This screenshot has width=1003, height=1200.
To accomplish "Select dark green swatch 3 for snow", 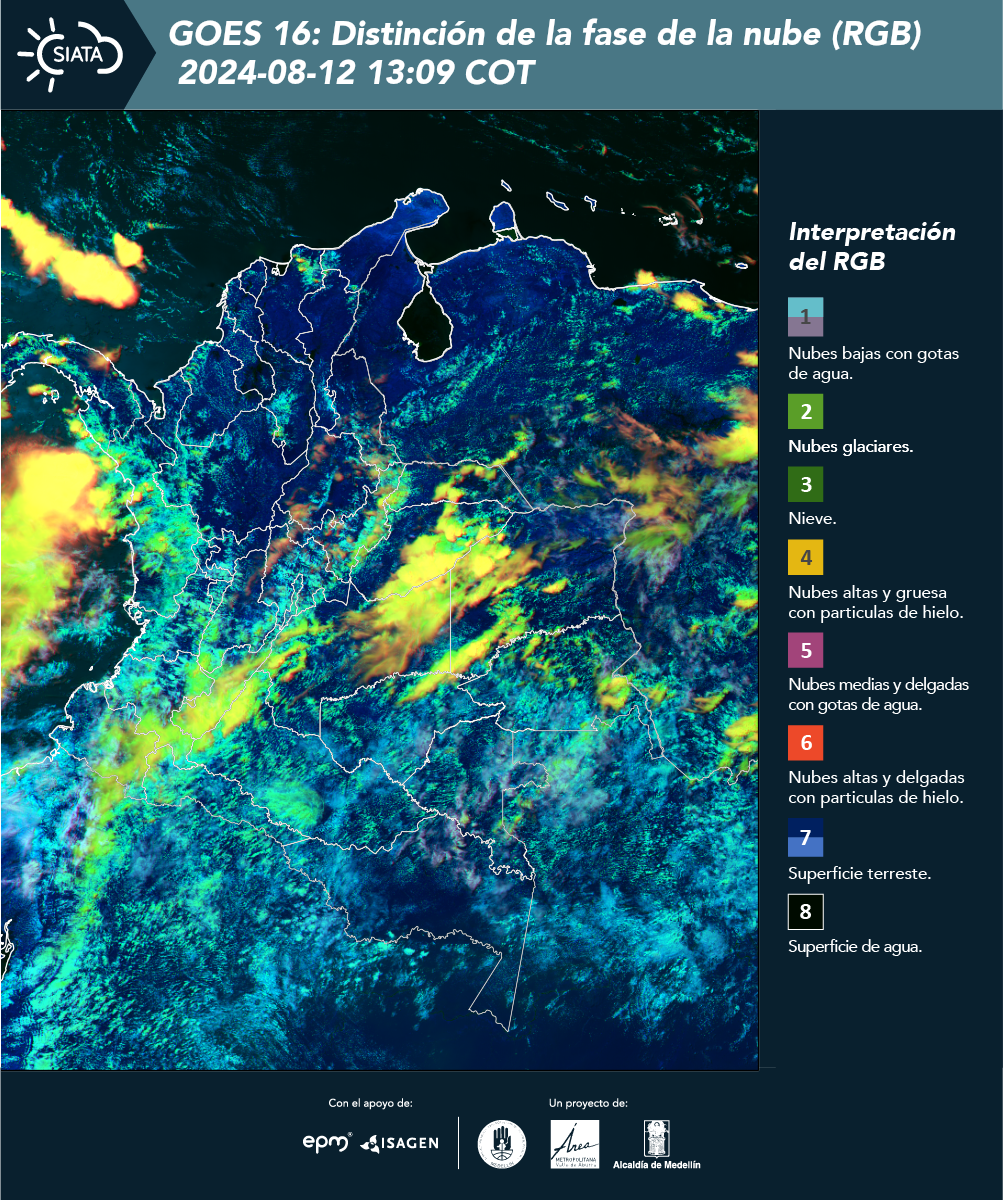I will click(805, 485).
